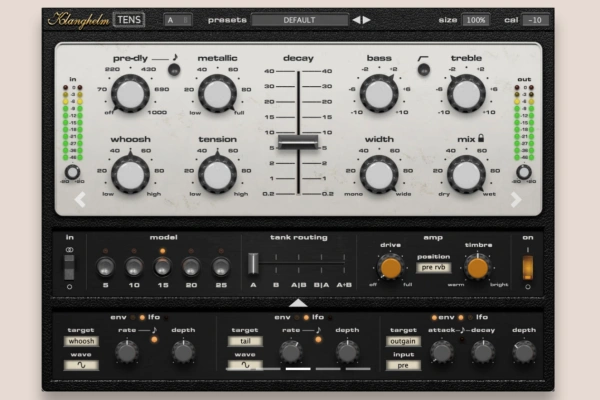Enable lfo mode in tail modulator
This screenshot has width=600, height=400.
click(x=306, y=317)
